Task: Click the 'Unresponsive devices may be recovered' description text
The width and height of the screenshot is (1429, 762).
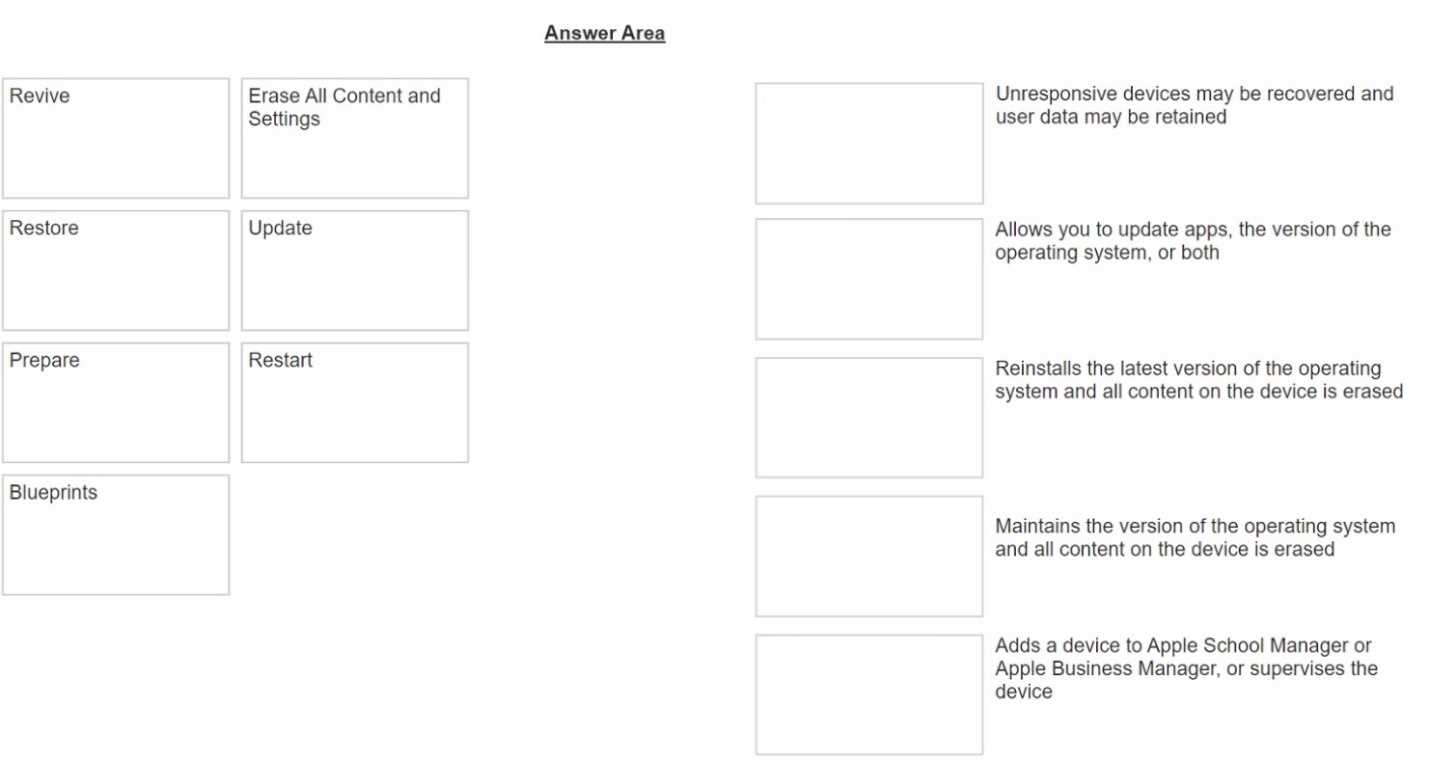Action: coord(1194,105)
